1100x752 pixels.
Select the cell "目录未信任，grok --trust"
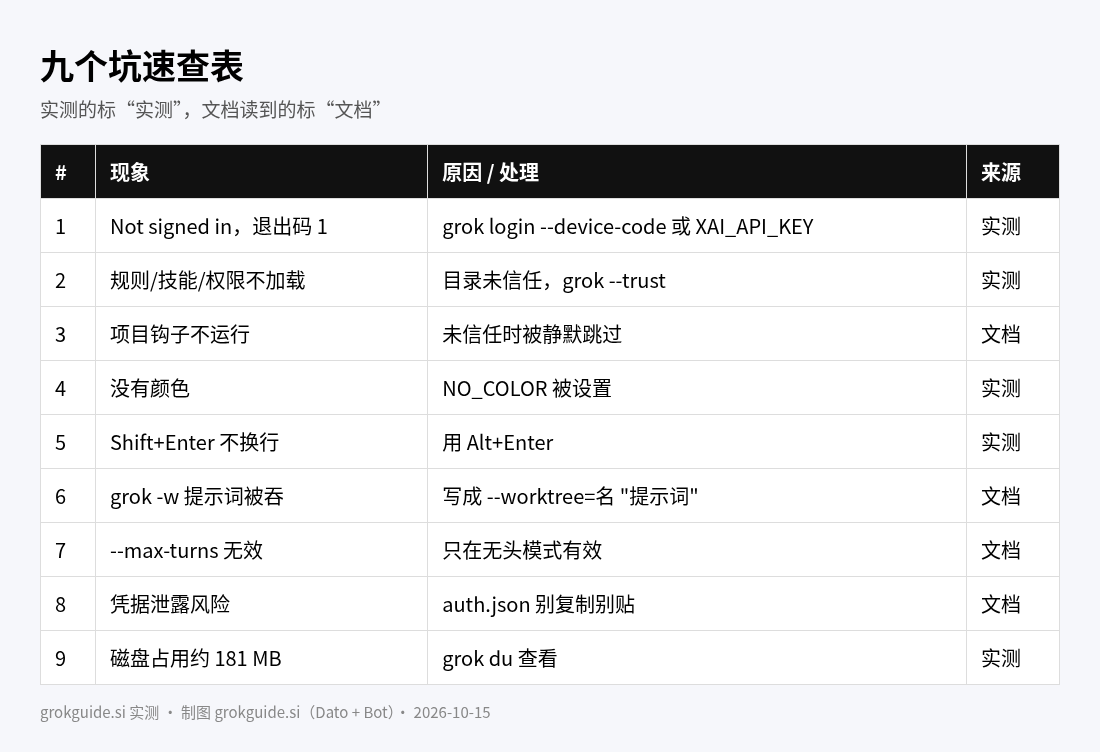click(697, 280)
